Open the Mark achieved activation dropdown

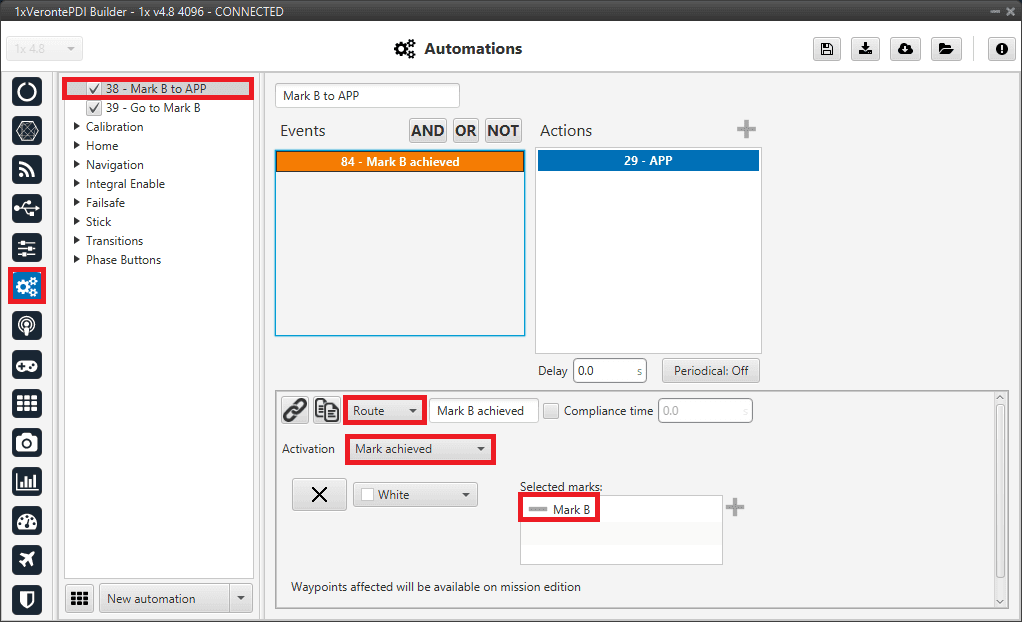tap(420, 449)
